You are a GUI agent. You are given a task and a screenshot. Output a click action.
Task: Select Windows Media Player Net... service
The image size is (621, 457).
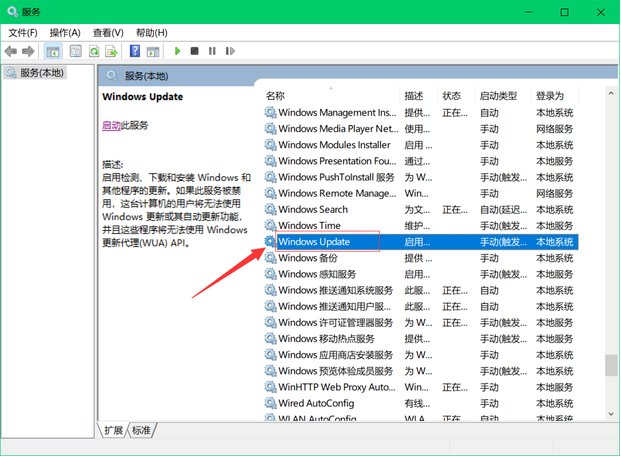421,129
